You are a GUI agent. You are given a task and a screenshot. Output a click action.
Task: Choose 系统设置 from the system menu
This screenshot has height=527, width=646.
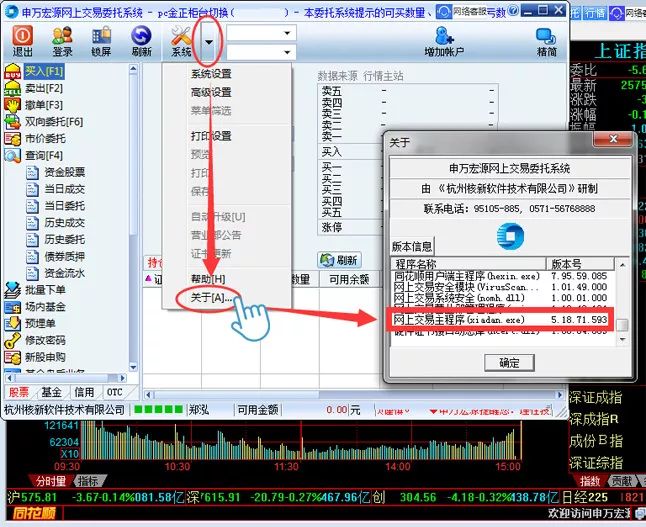(211, 74)
